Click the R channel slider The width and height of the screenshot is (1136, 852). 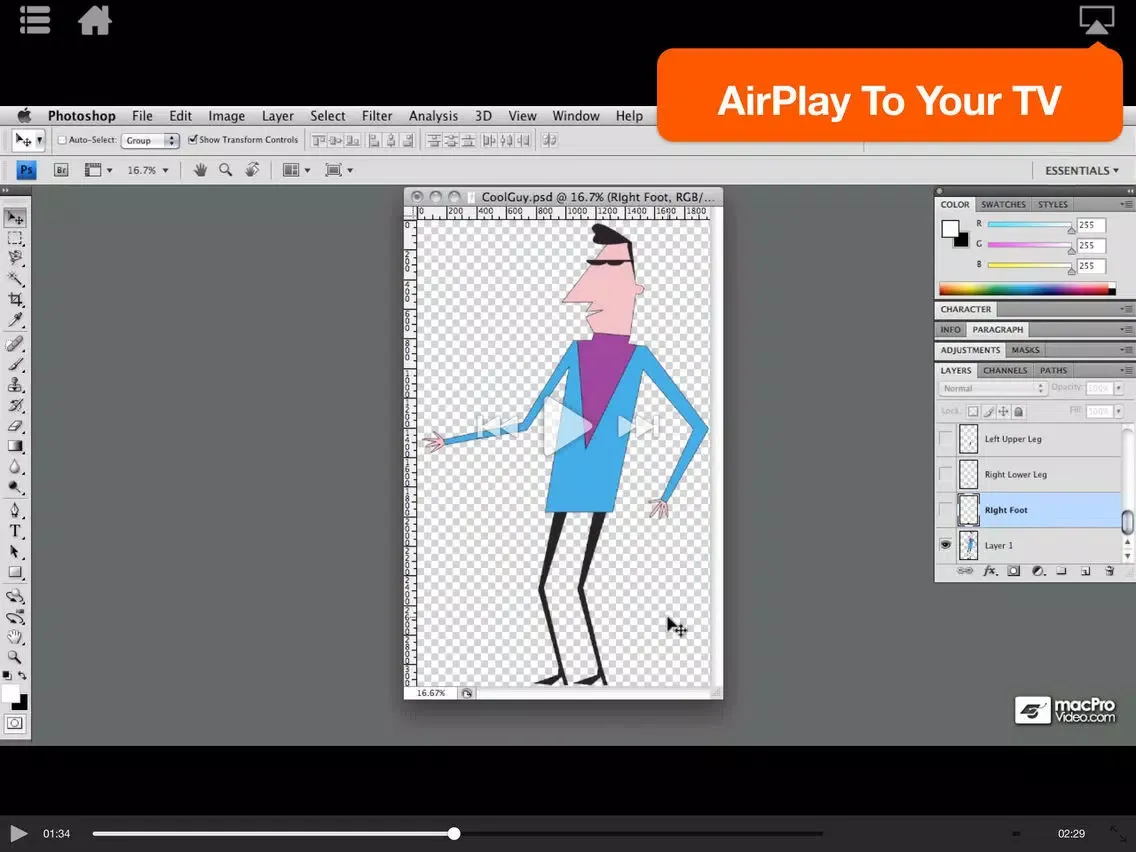[1030, 225]
